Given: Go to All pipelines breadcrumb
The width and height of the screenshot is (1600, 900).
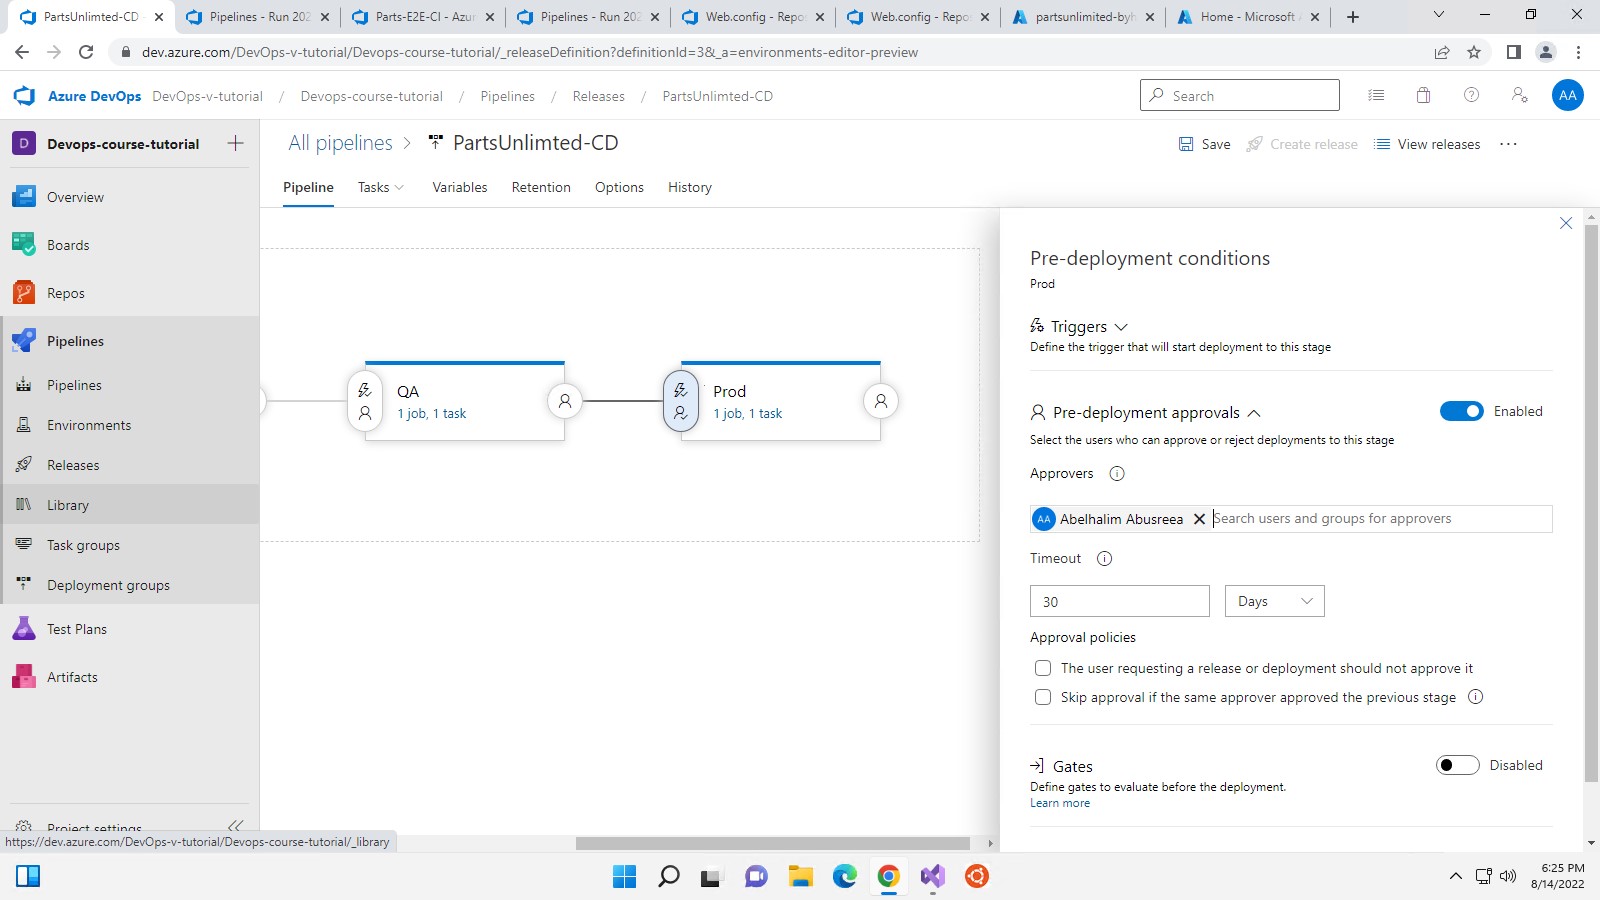Looking at the screenshot, I should click(340, 143).
